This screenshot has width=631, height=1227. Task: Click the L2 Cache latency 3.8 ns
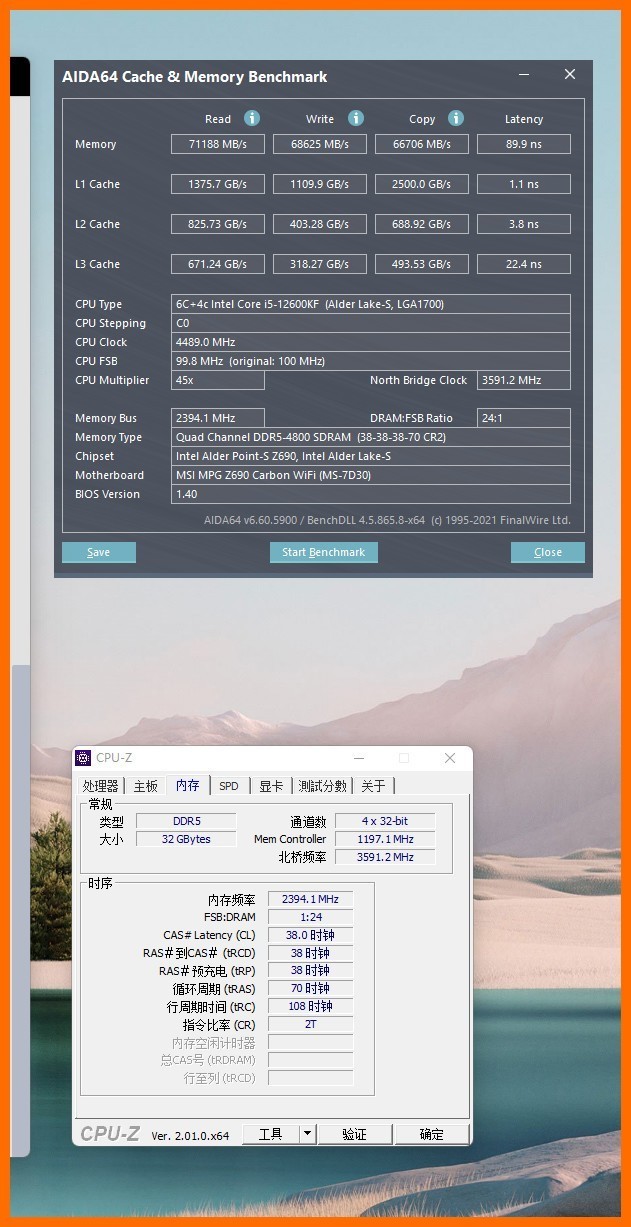[x=524, y=224]
